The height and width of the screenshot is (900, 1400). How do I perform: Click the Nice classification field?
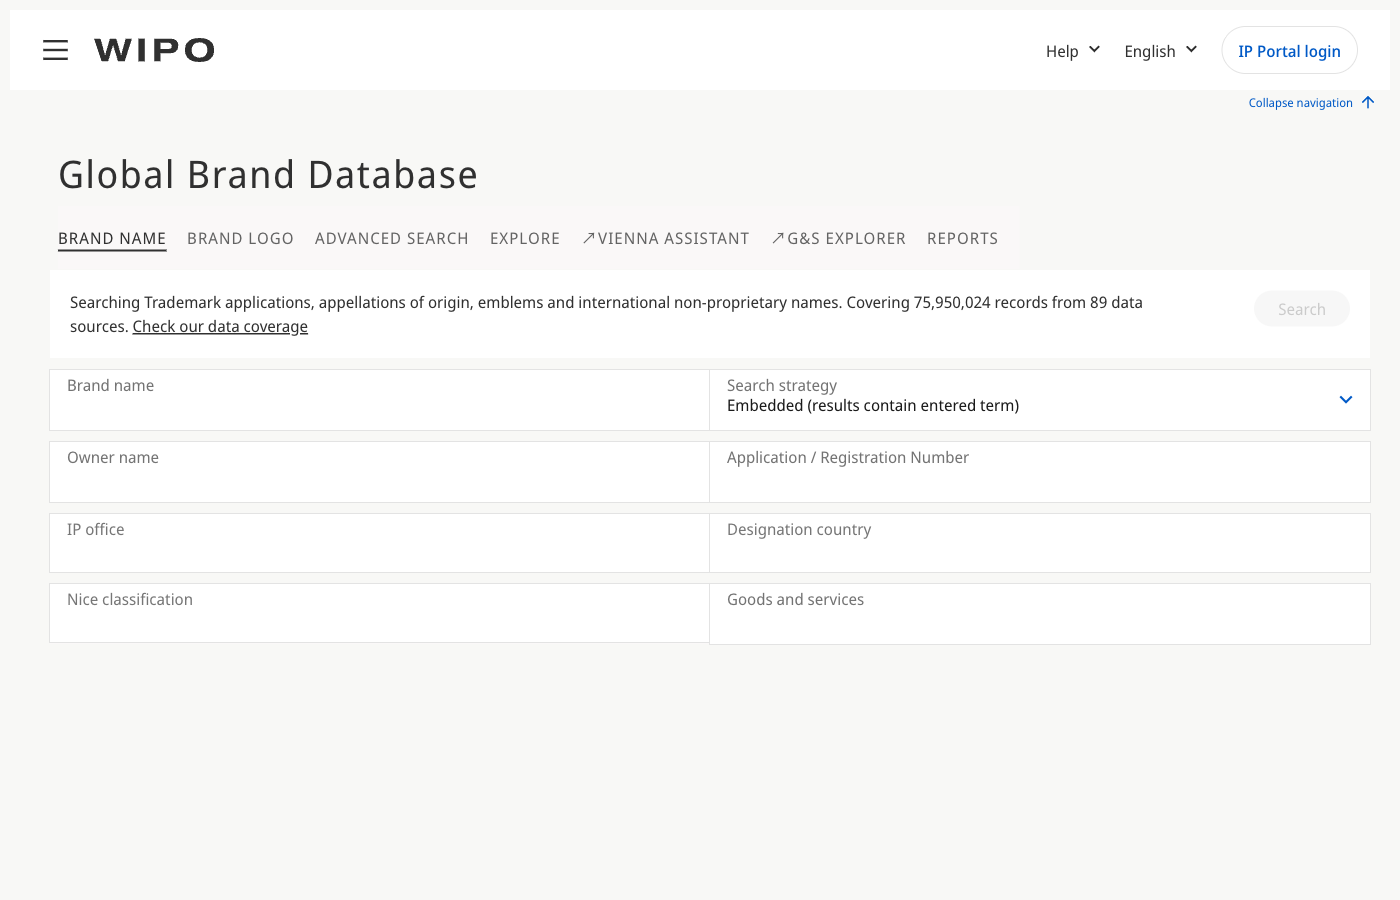380,613
